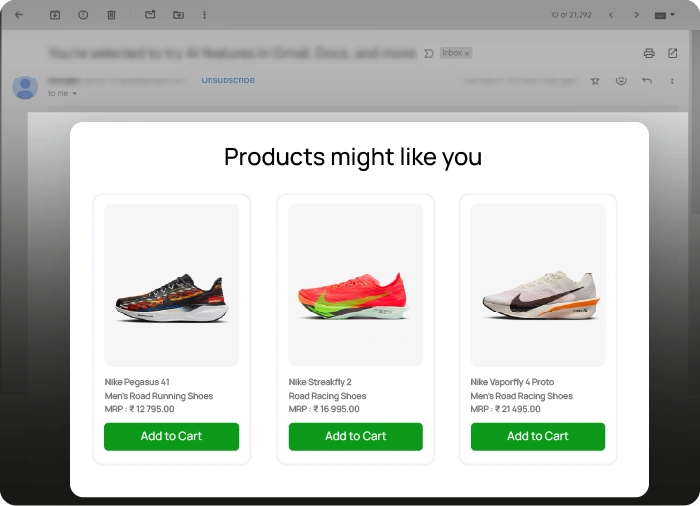The width and height of the screenshot is (700, 506).
Task: Click the Unsubscribe link
Action: [x=228, y=80]
